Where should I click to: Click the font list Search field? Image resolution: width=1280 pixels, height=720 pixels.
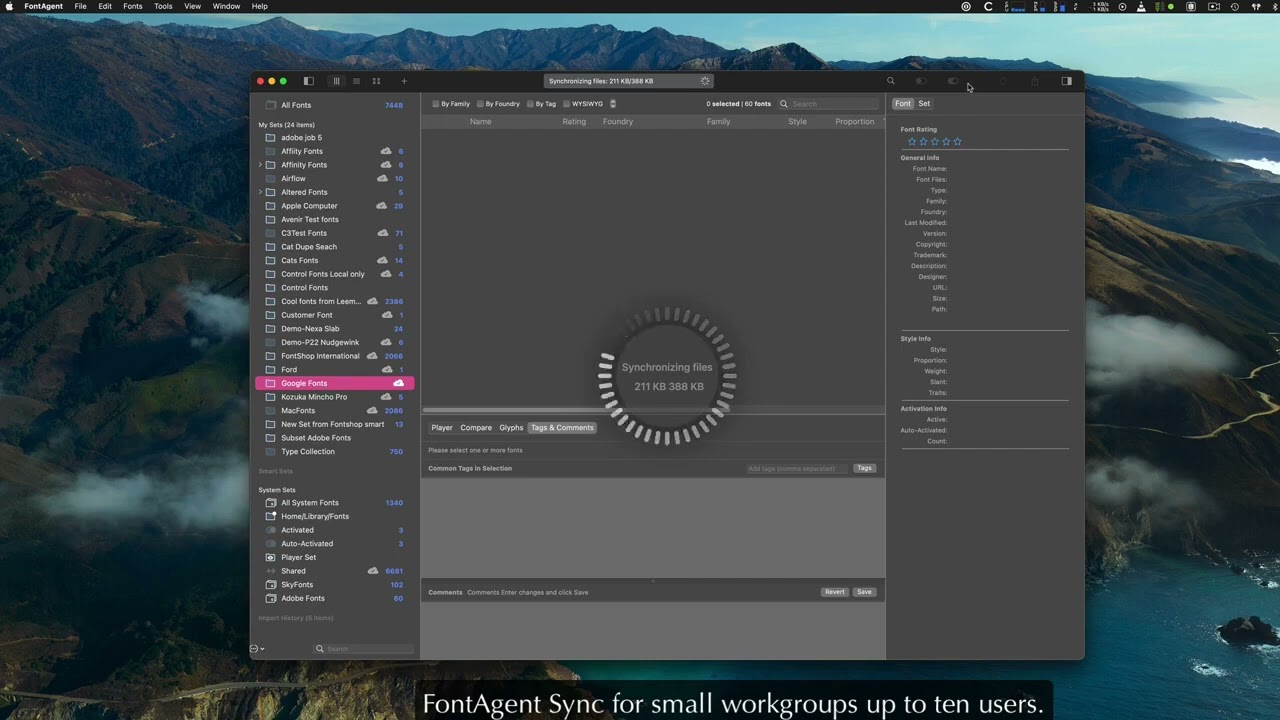click(x=830, y=104)
